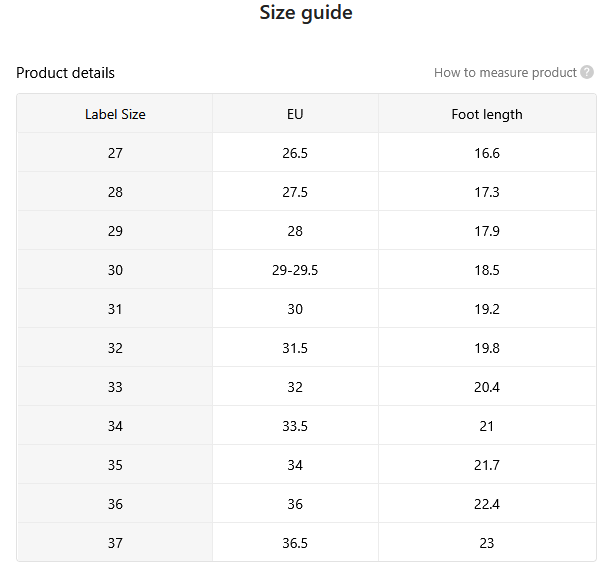Image resolution: width=610 pixels, height=574 pixels.
Task: Select label size 30 row
Action: [x=307, y=270]
